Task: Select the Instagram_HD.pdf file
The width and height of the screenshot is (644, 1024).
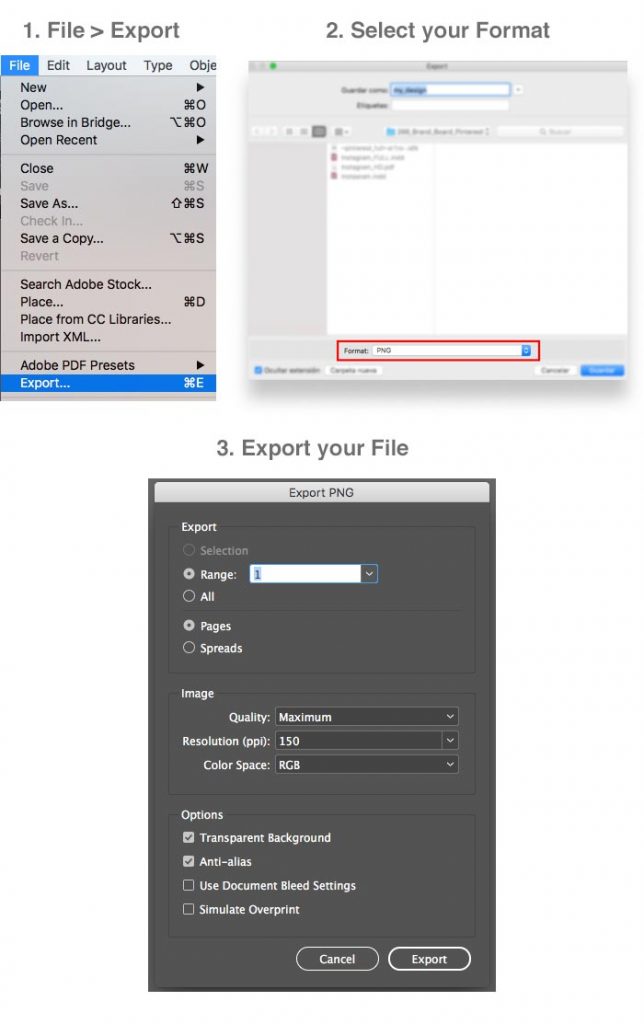Action: point(368,167)
